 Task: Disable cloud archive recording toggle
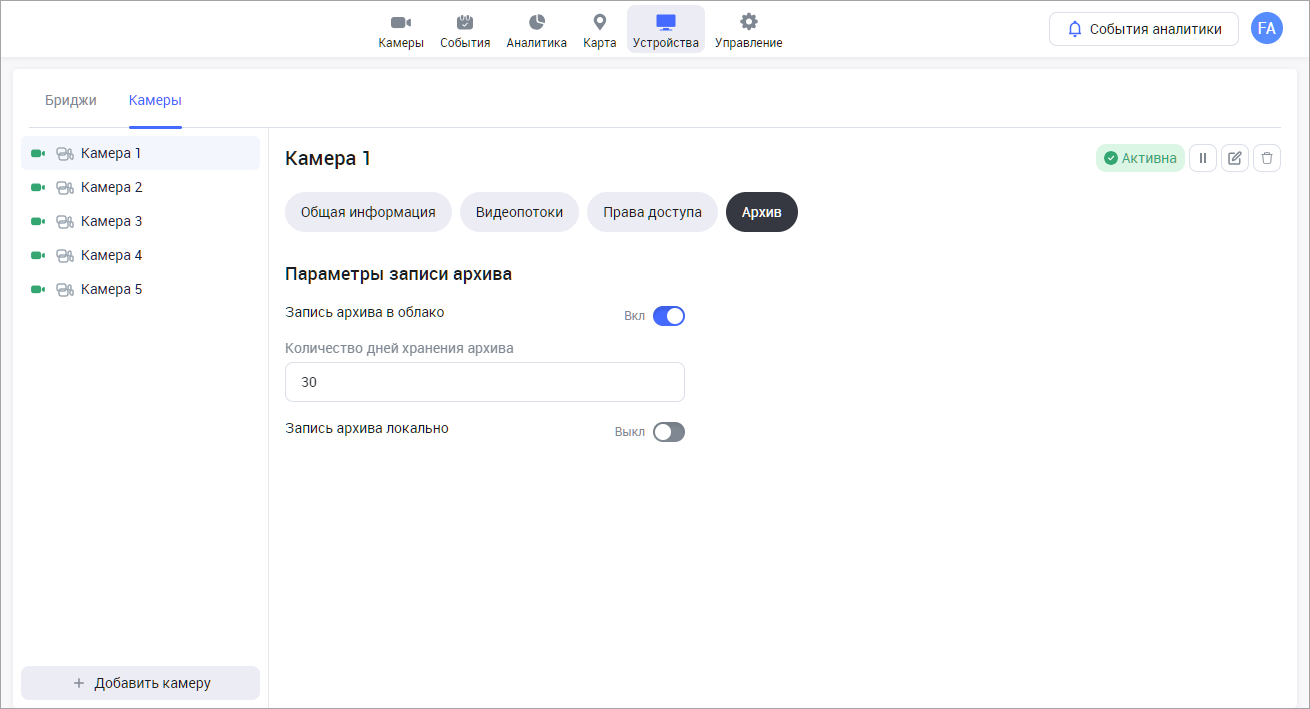(668, 316)
